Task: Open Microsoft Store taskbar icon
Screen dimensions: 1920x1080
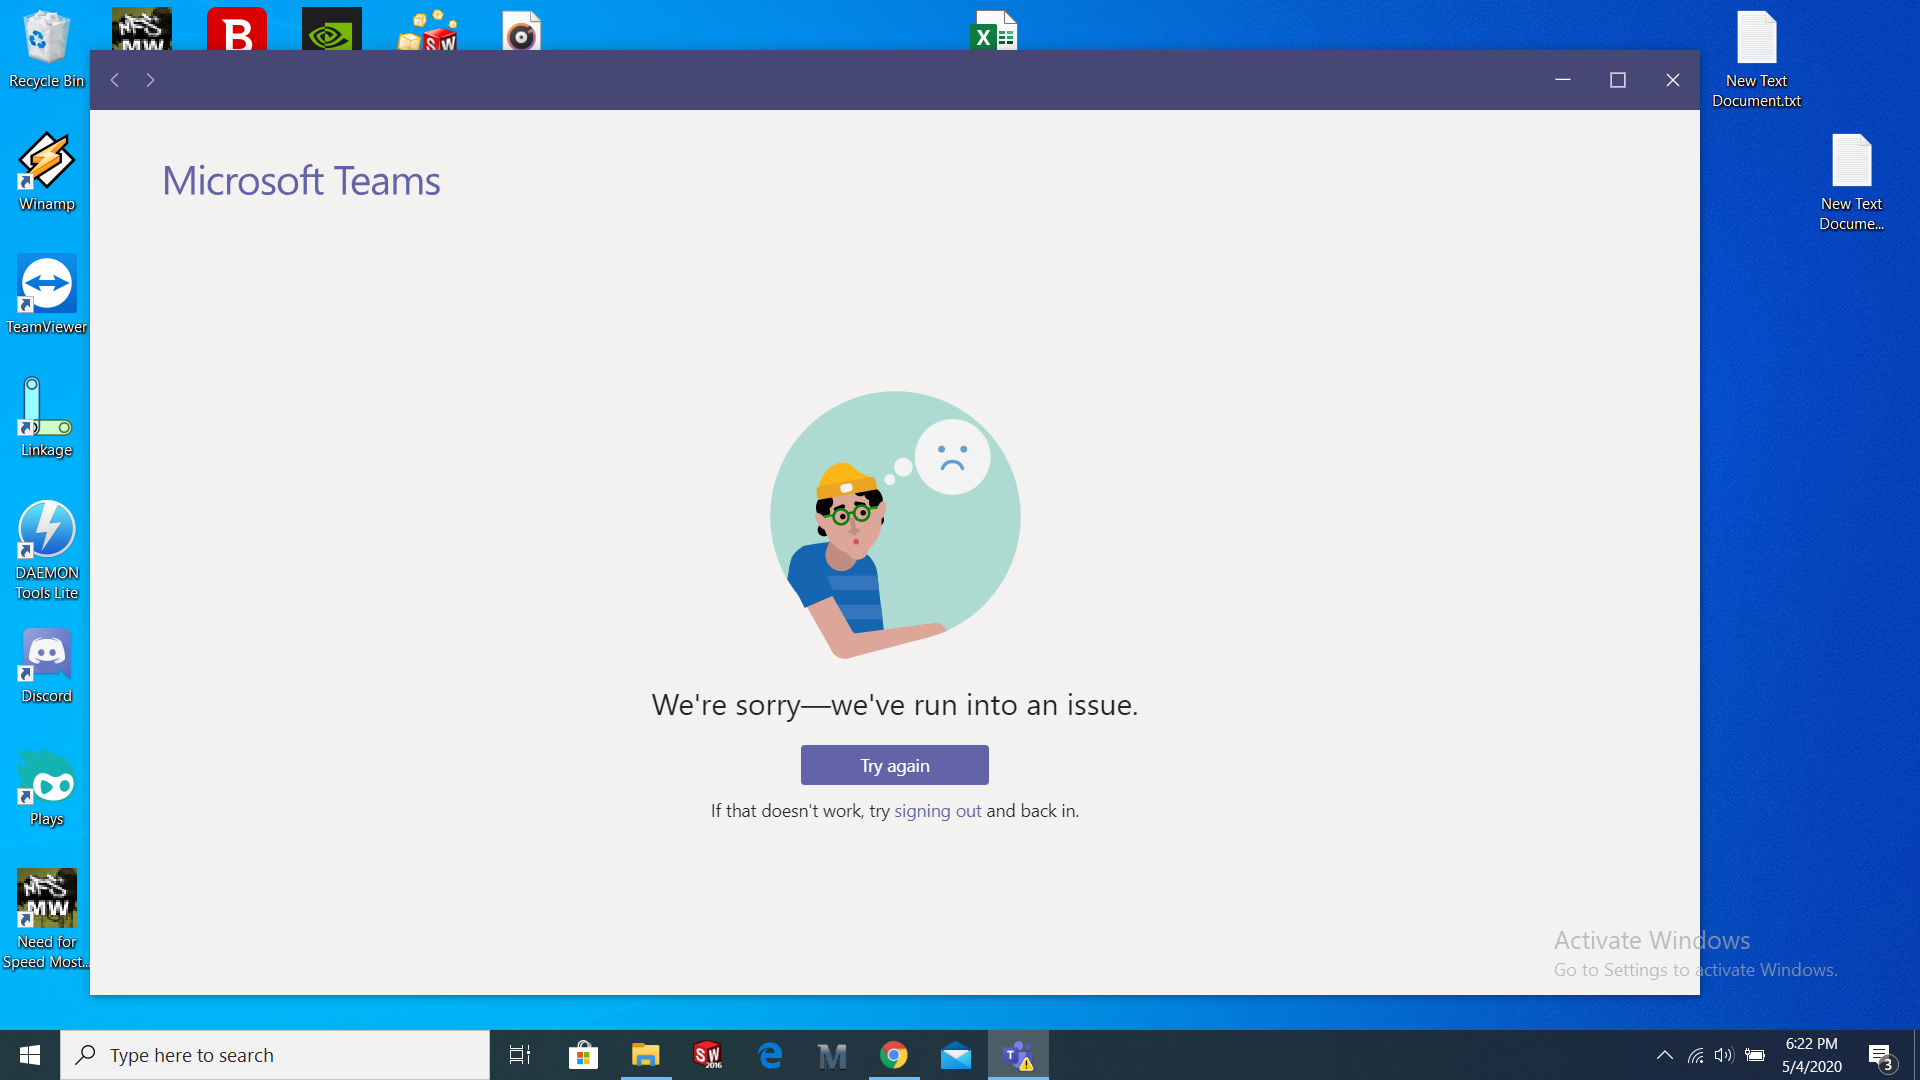Action: pos(583,1055)
